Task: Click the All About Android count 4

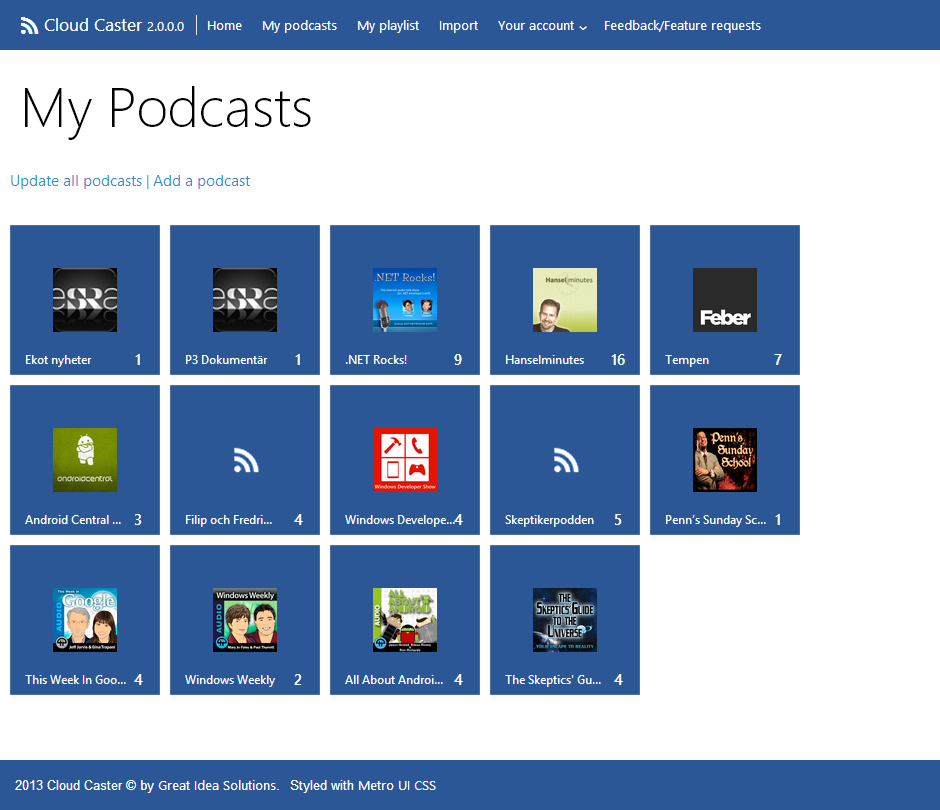Action: tap(459, 680)
